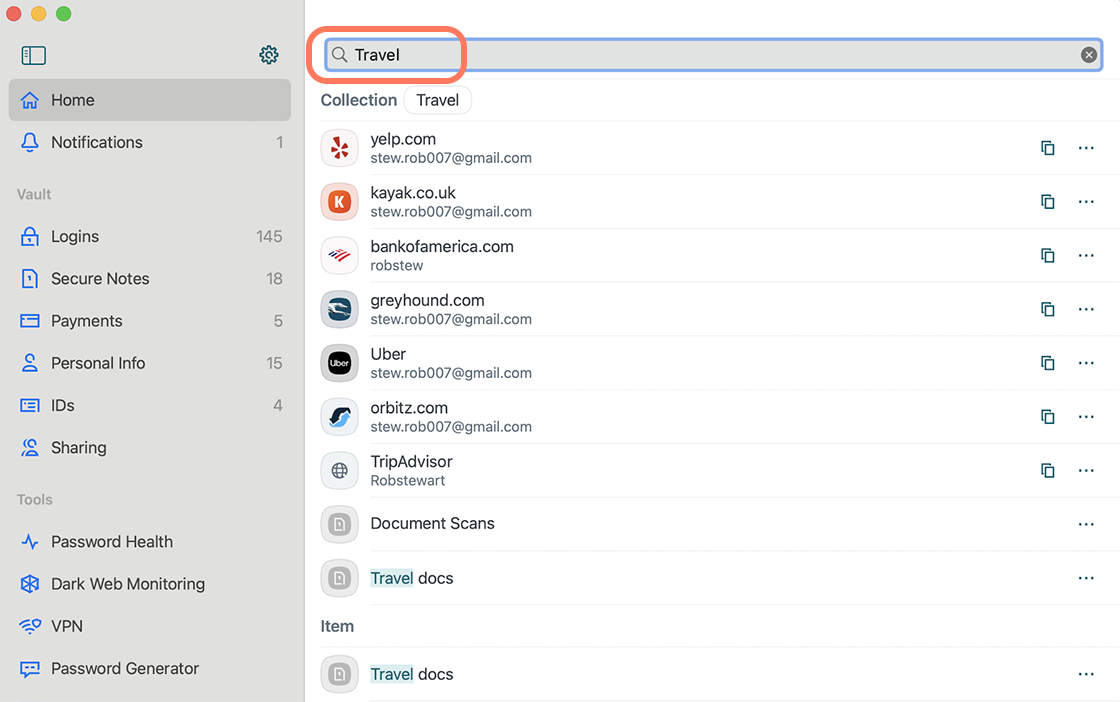The height and width of the screenshot is (702, 1120).
Task: Open VPN tool in sidebar
Action: [x=150, y=626]
